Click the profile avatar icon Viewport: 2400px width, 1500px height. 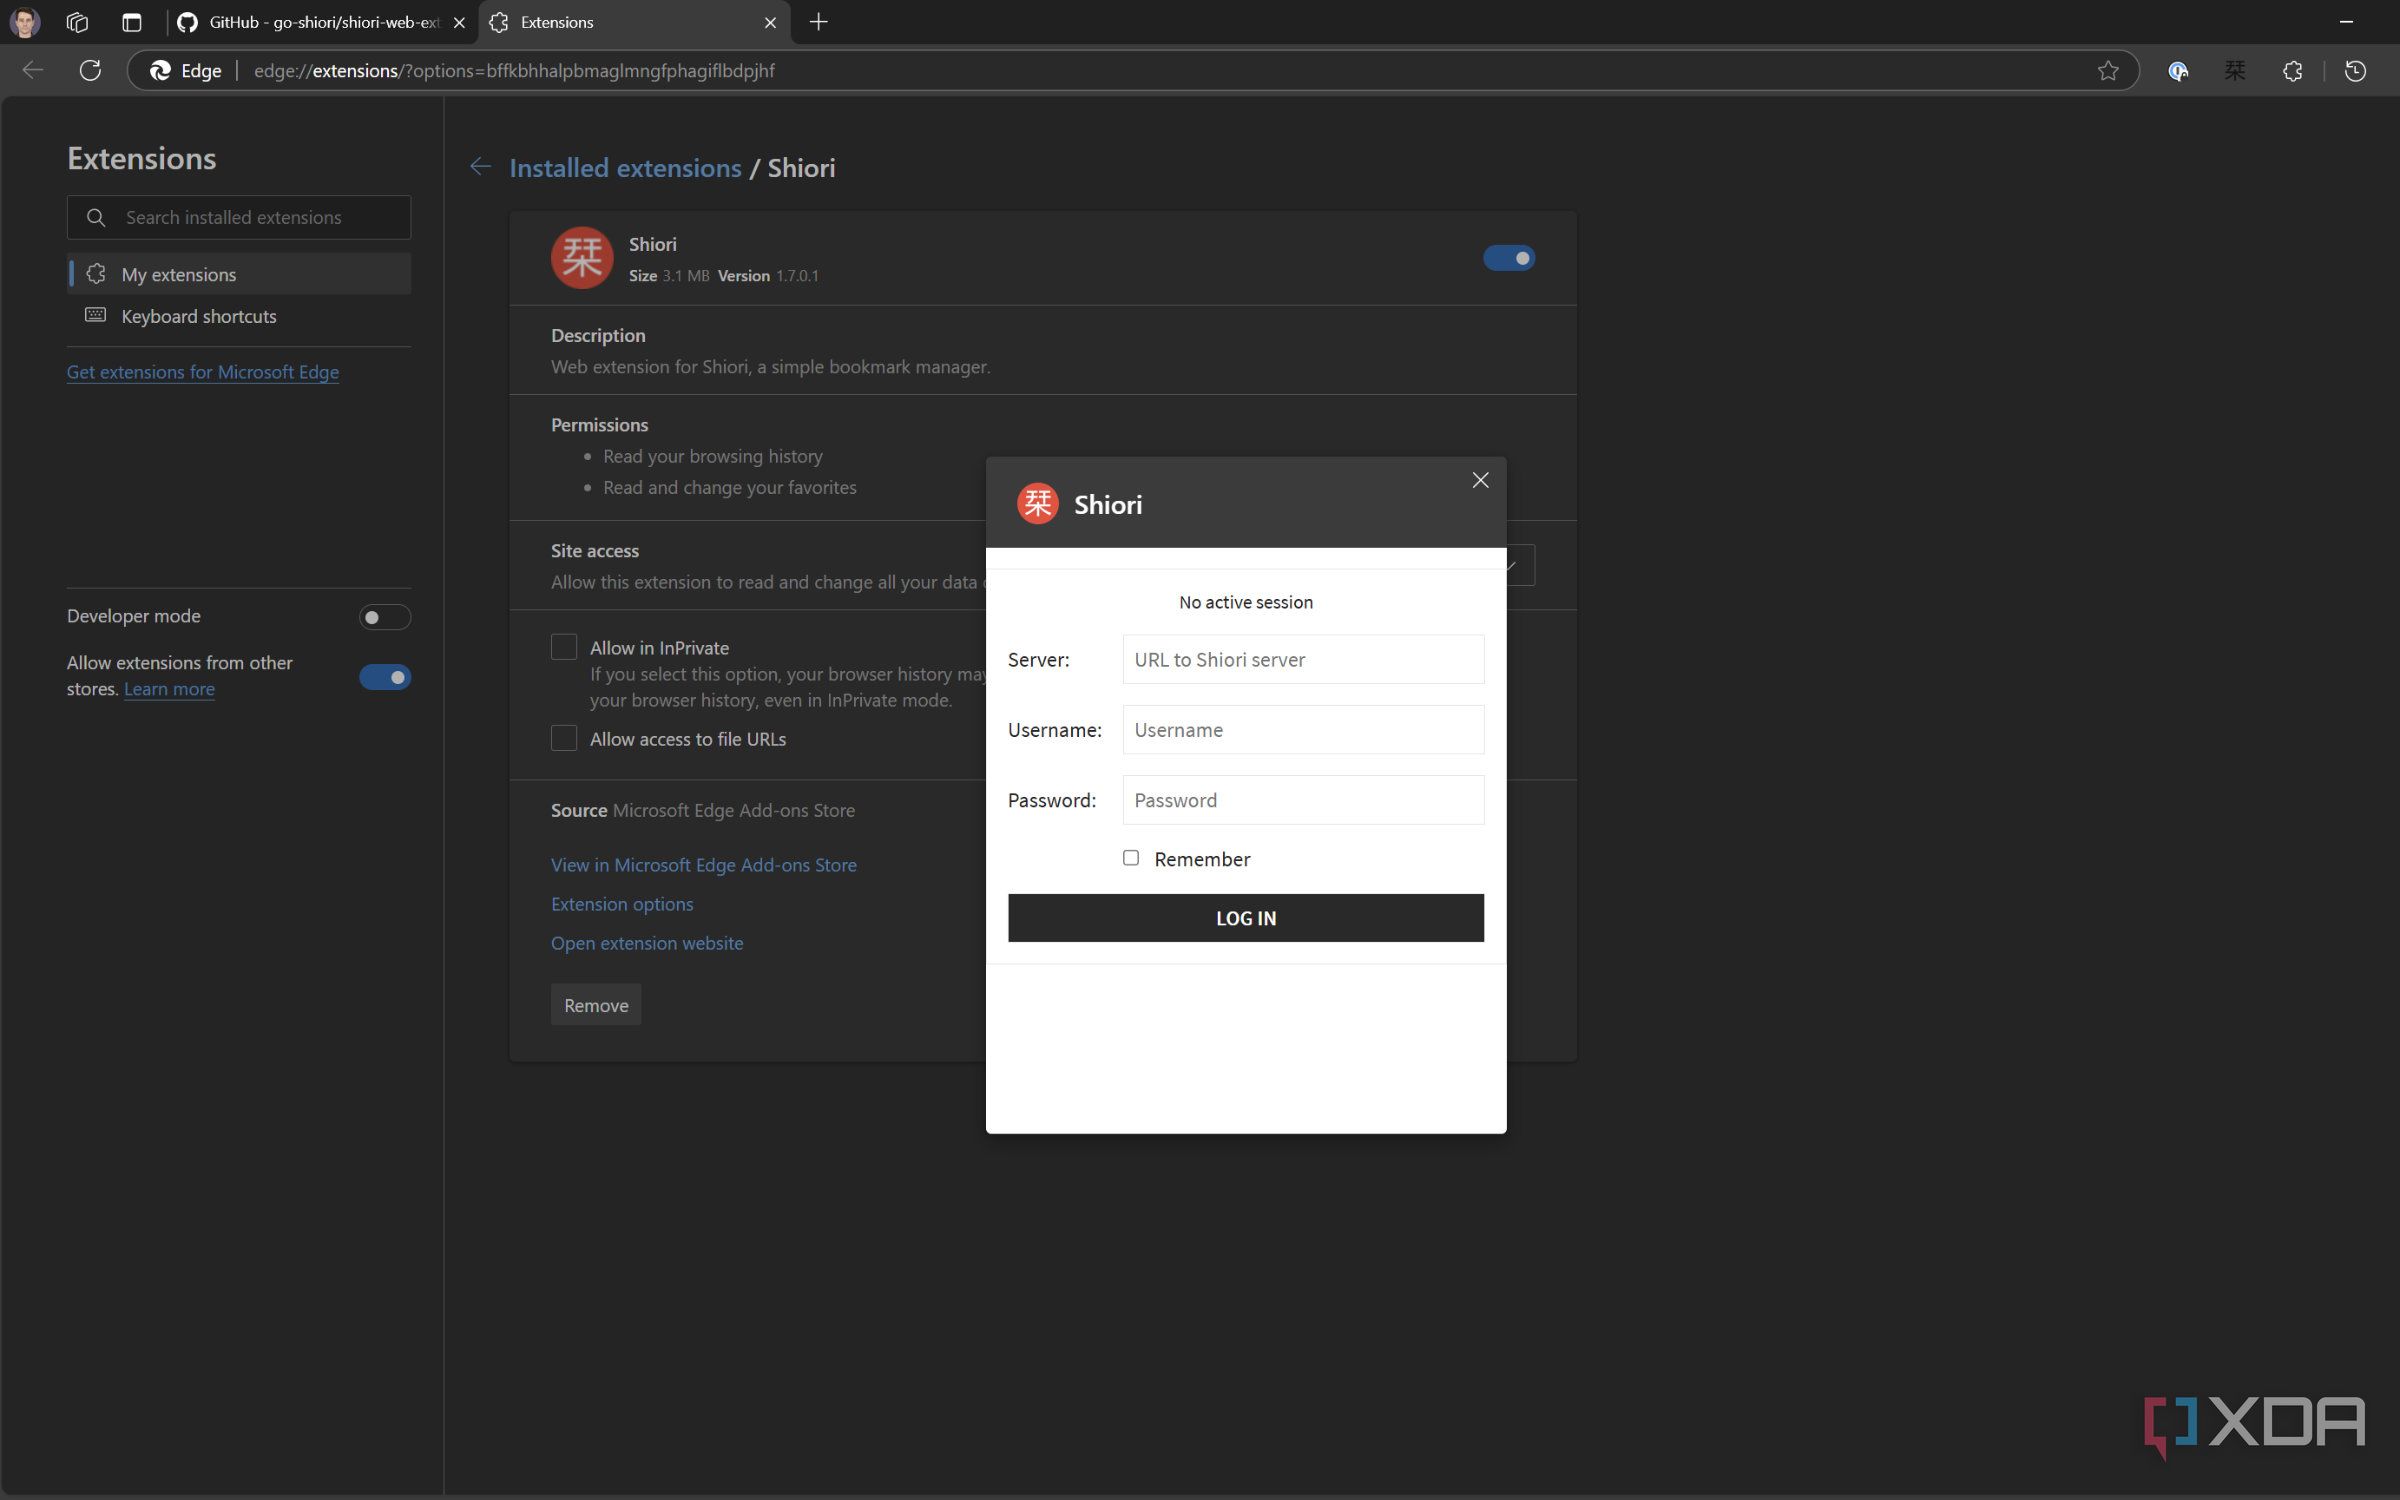[x=25, y=22]
